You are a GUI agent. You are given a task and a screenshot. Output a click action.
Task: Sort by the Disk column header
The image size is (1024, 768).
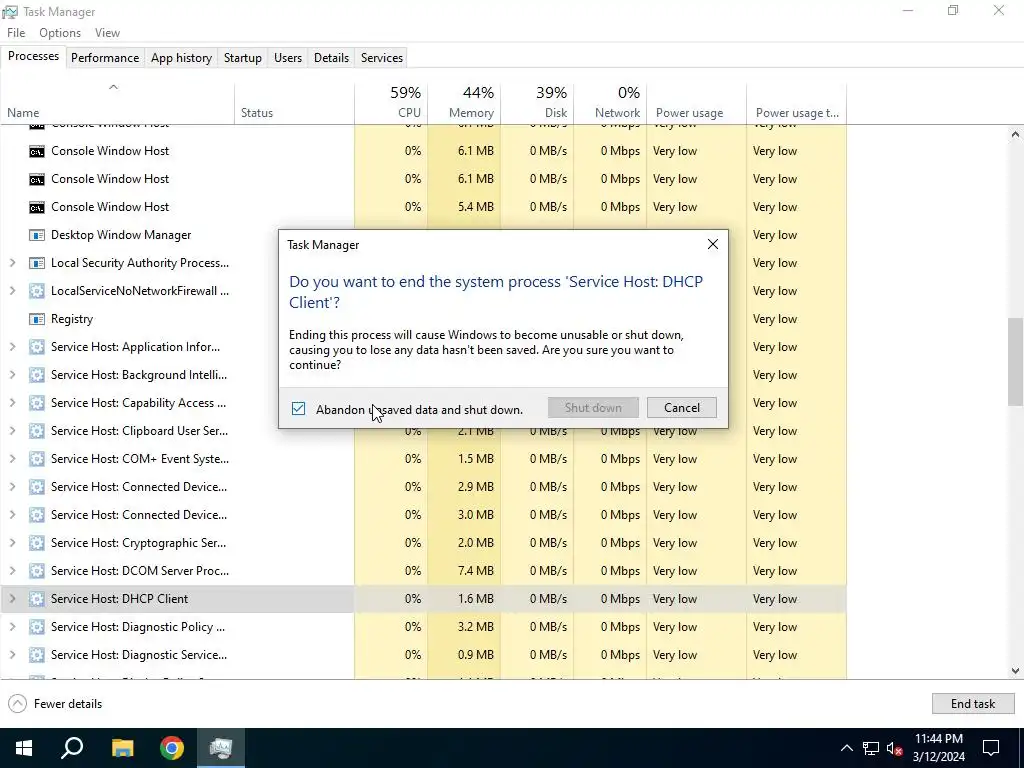(x=537, y=103)
